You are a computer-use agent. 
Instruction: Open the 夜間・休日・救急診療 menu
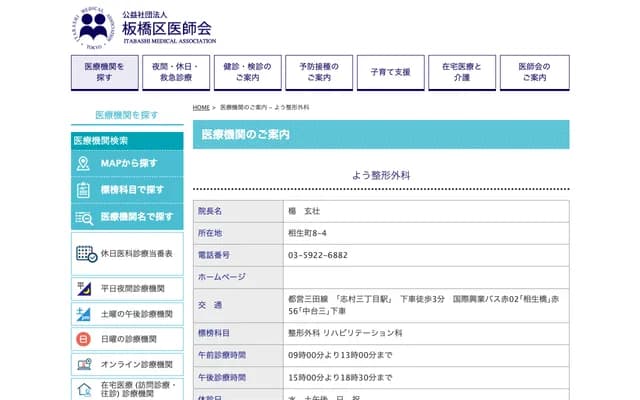point(177,72)
